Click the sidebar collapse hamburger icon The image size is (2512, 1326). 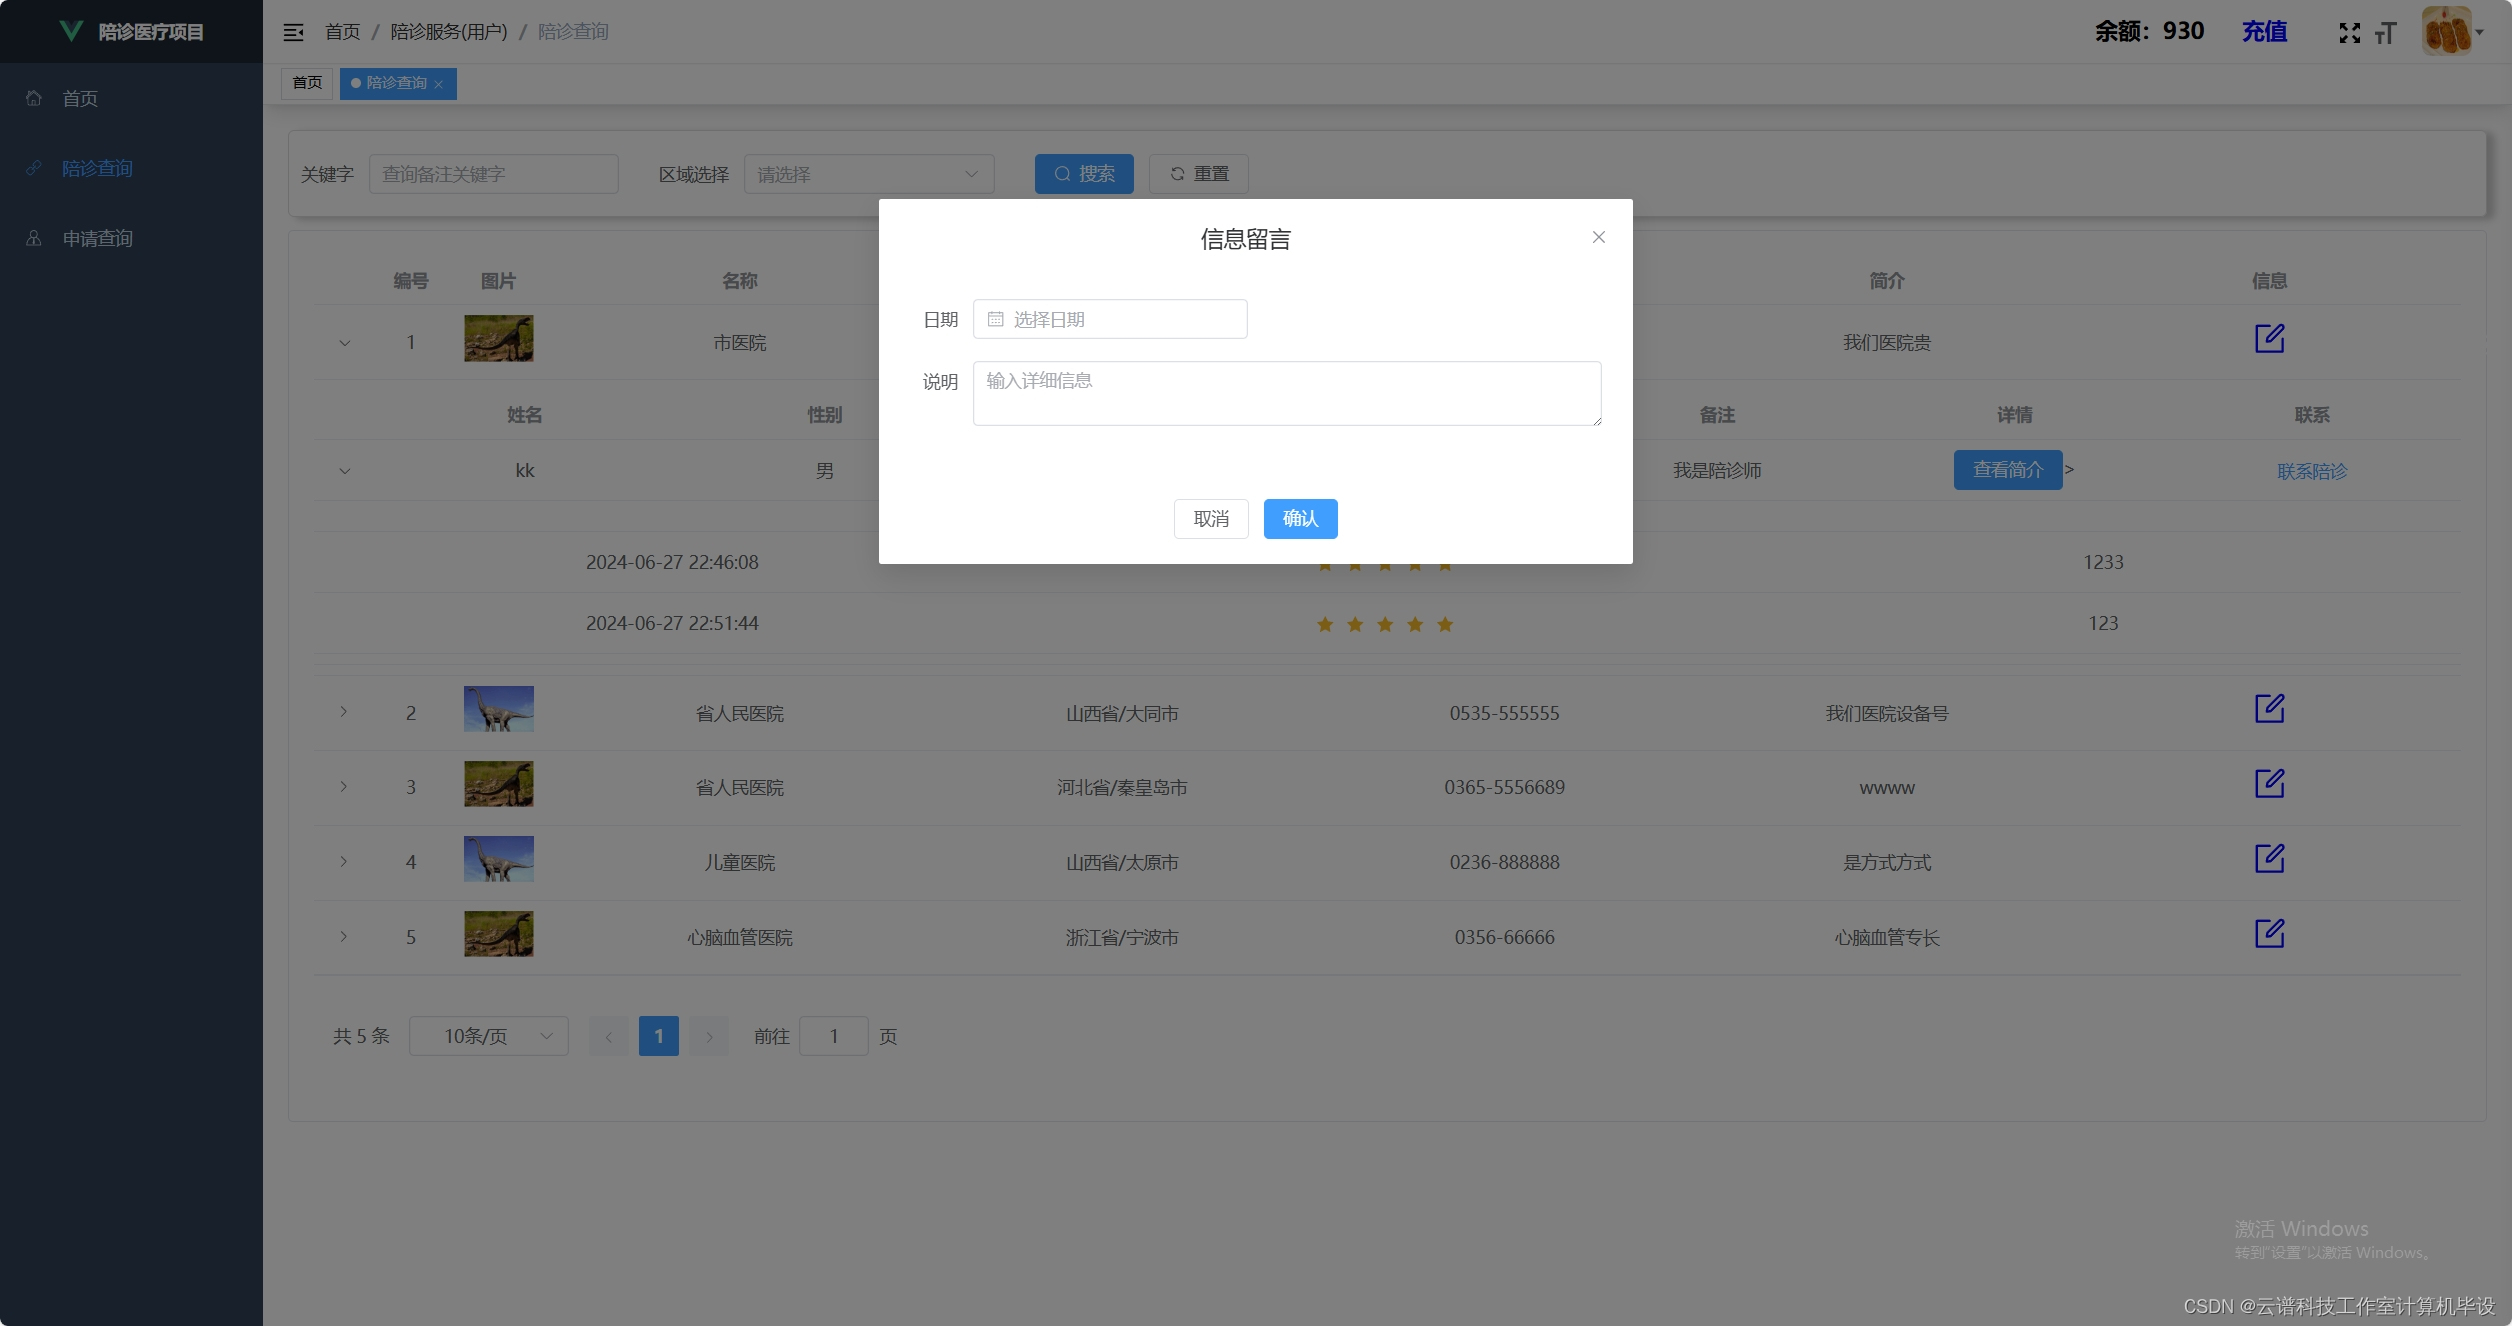293,32
